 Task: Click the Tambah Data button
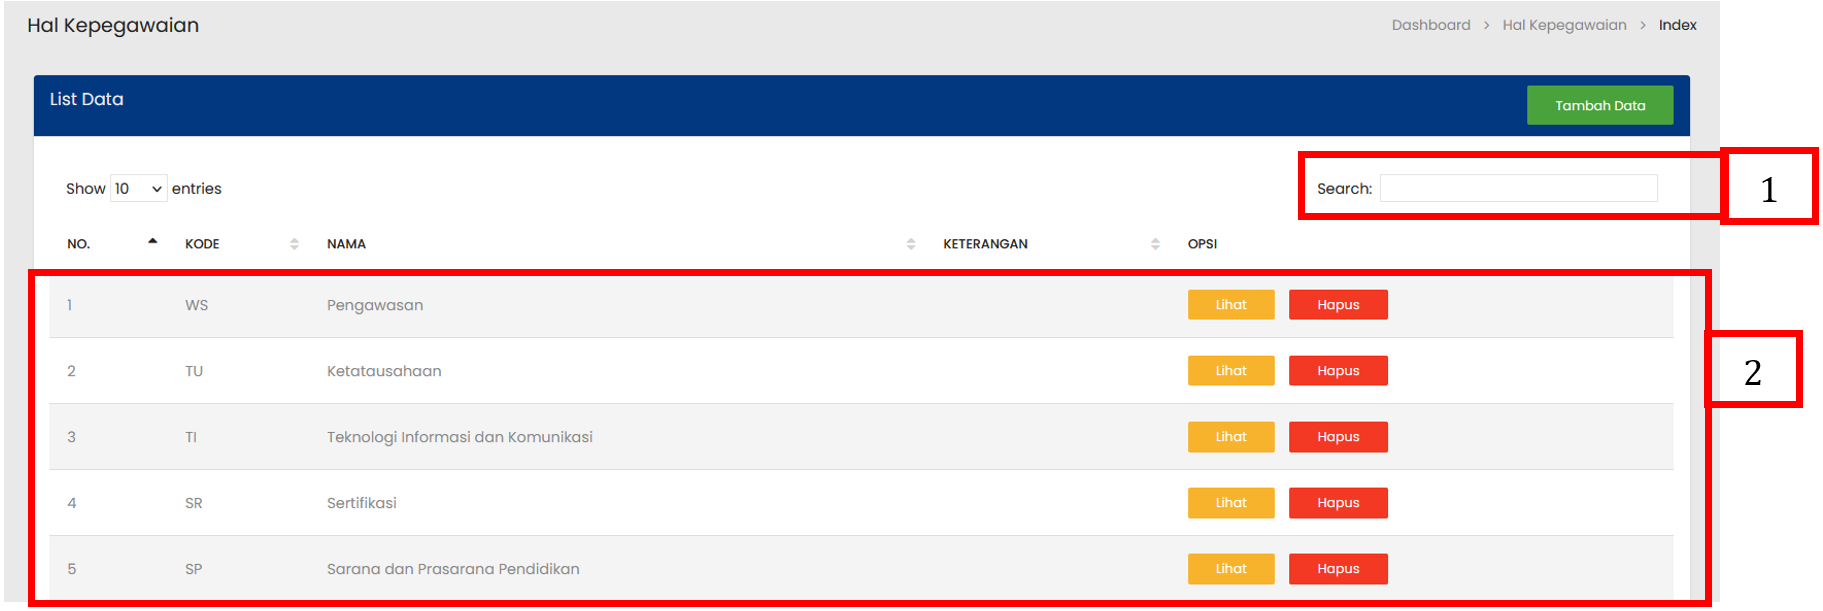(1599, 105)
